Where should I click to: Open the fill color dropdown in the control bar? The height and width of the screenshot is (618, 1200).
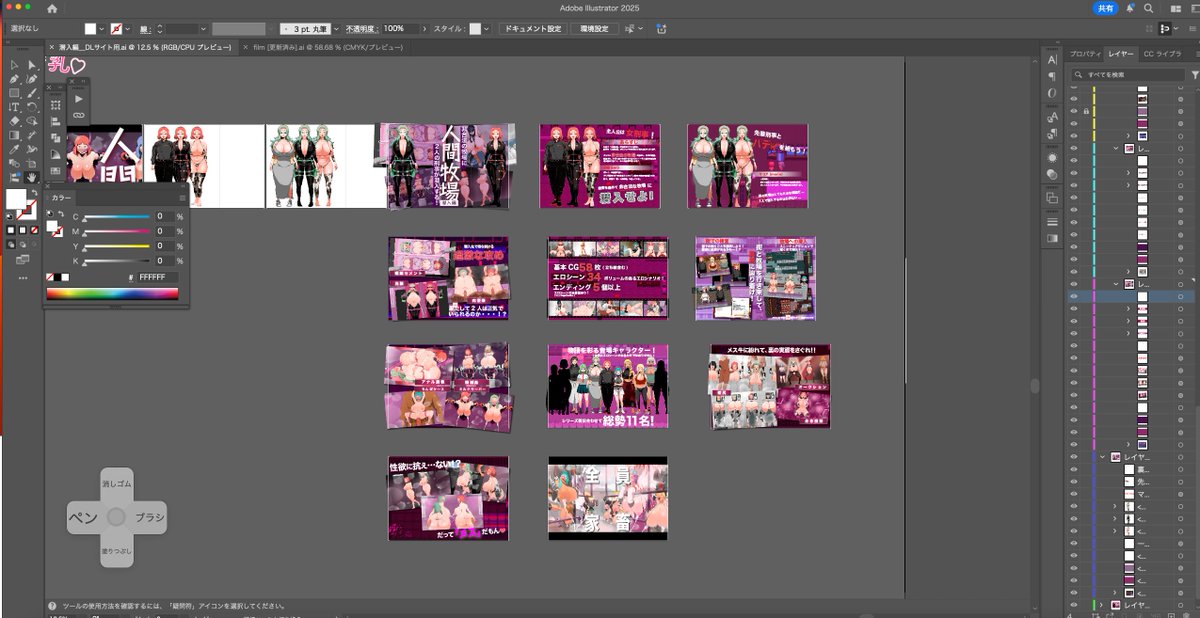[x=102, y=29]
